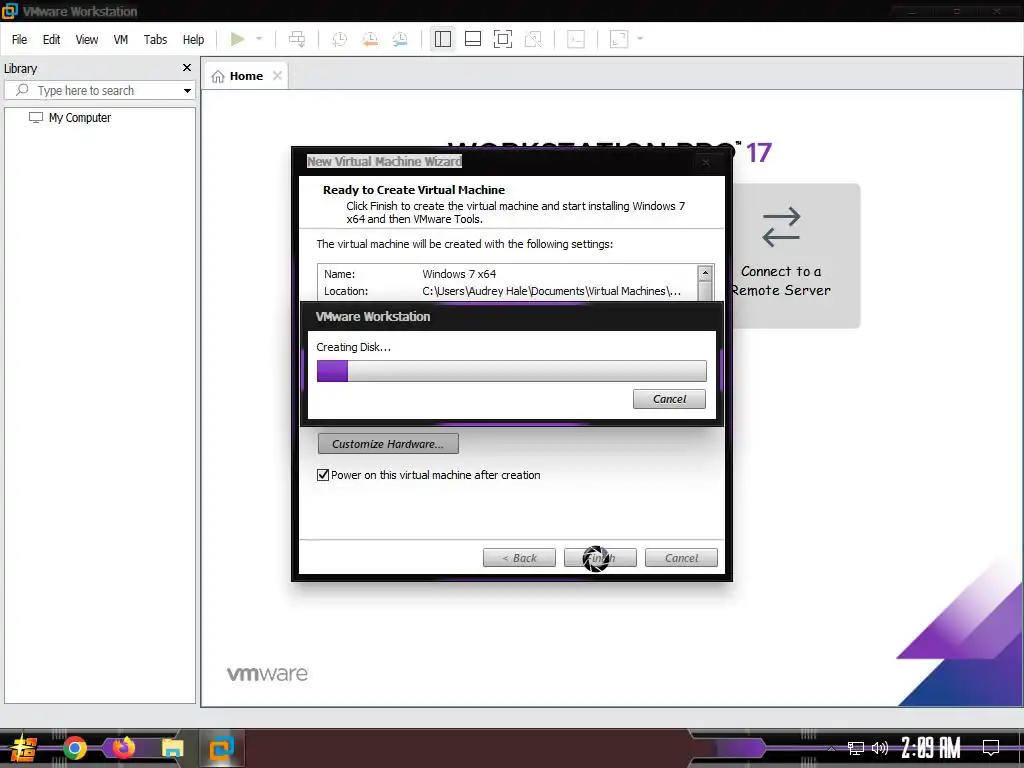Open Chrome from the taskbar

click(x=74, y=748)
